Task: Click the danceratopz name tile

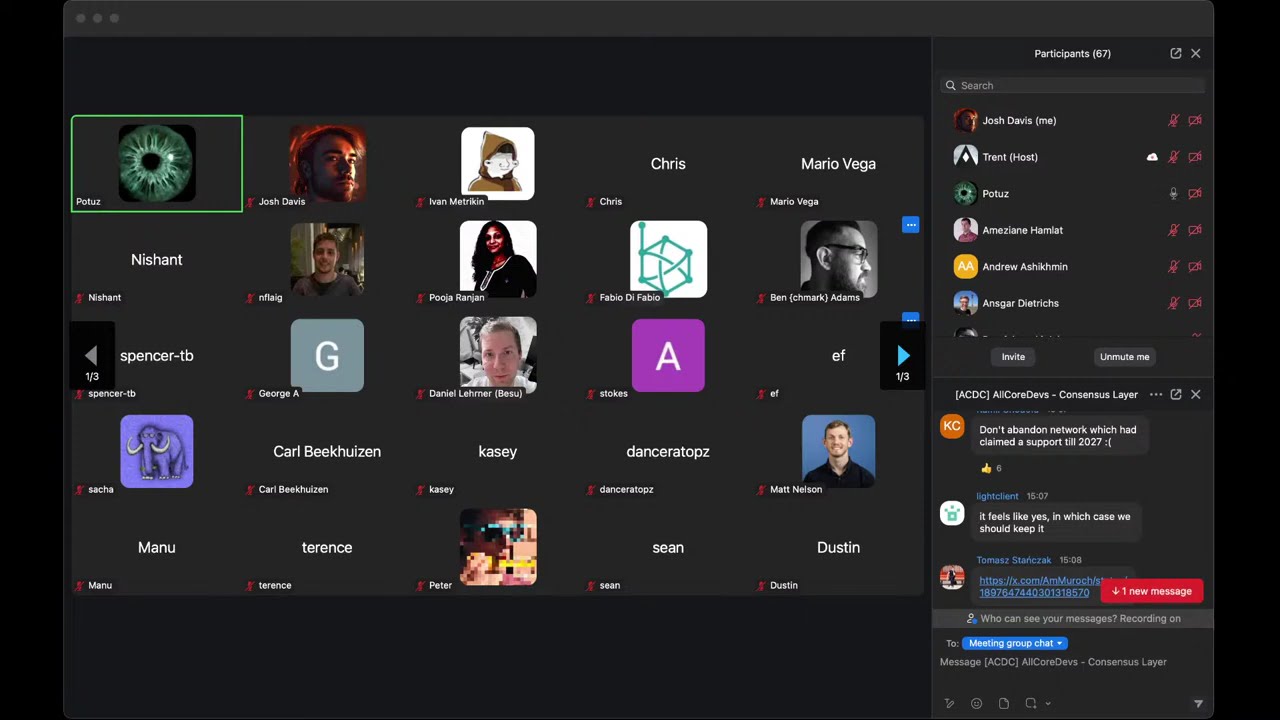Action: (x=668, y=452)
